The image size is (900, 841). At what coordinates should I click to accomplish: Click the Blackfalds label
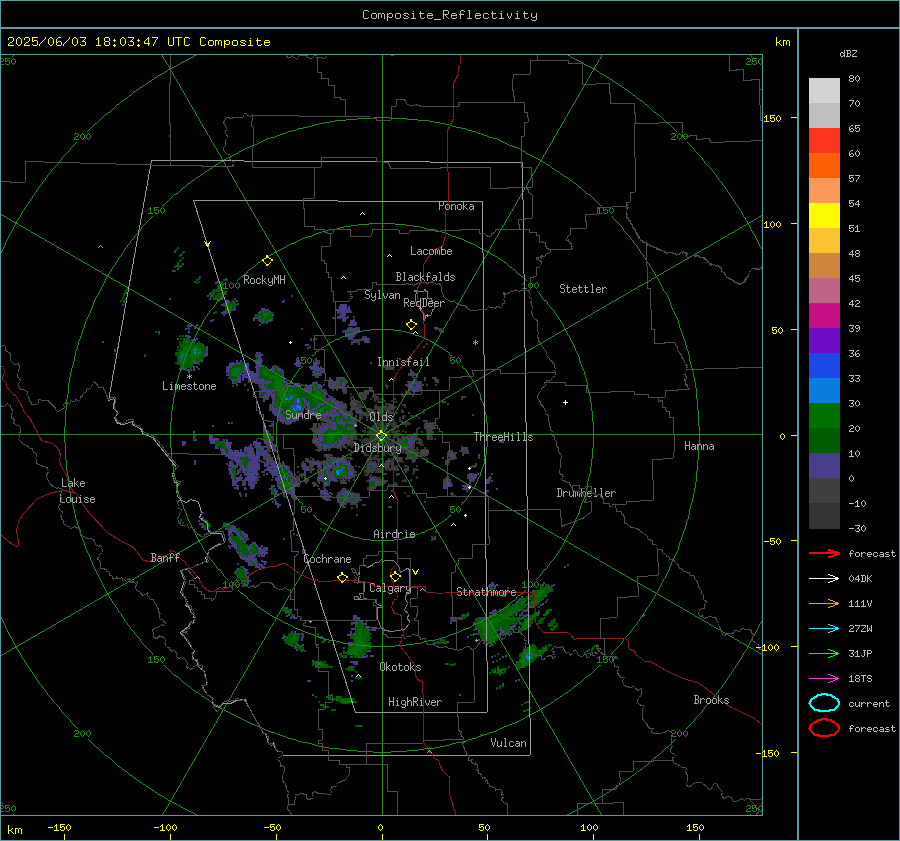[x=425, y=277]
